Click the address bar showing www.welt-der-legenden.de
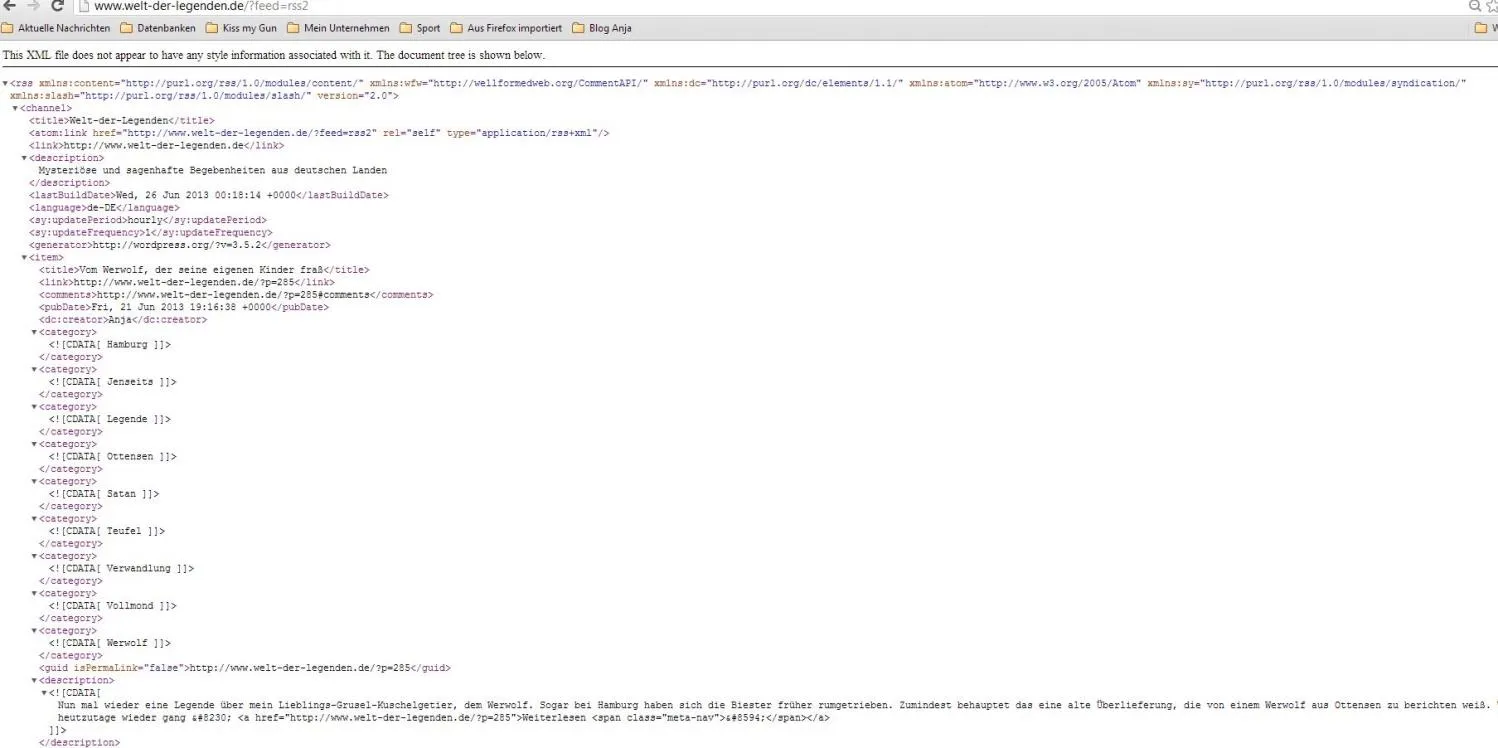1498x748 pixels. (770, 6)
